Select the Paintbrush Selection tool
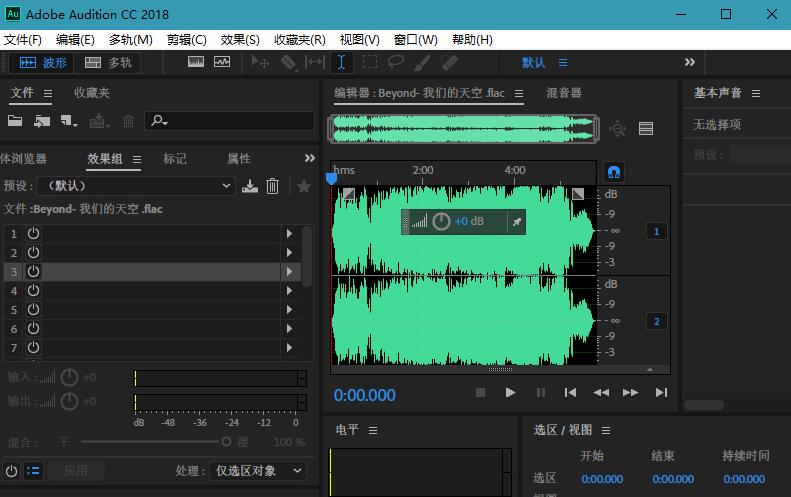The width and height of the screenshot is (791, 497). (x=422, y=63)
